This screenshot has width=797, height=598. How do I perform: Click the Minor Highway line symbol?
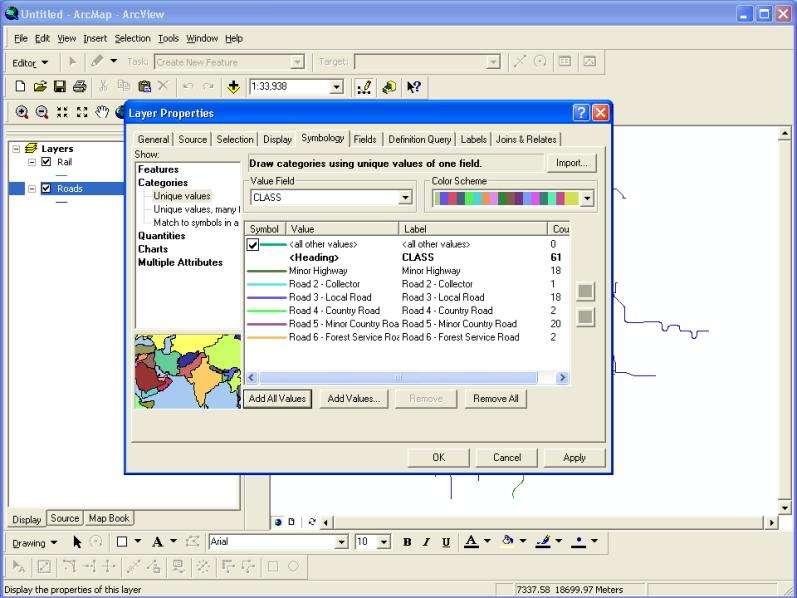click(x=266, y=271)
